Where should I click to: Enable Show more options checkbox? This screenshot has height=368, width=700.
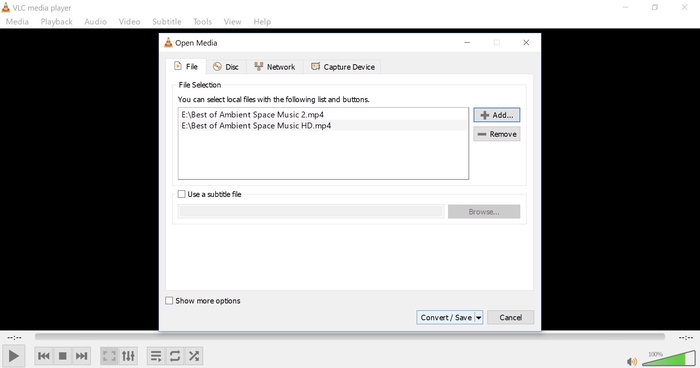pyautogui.click(x=169, y=301)
